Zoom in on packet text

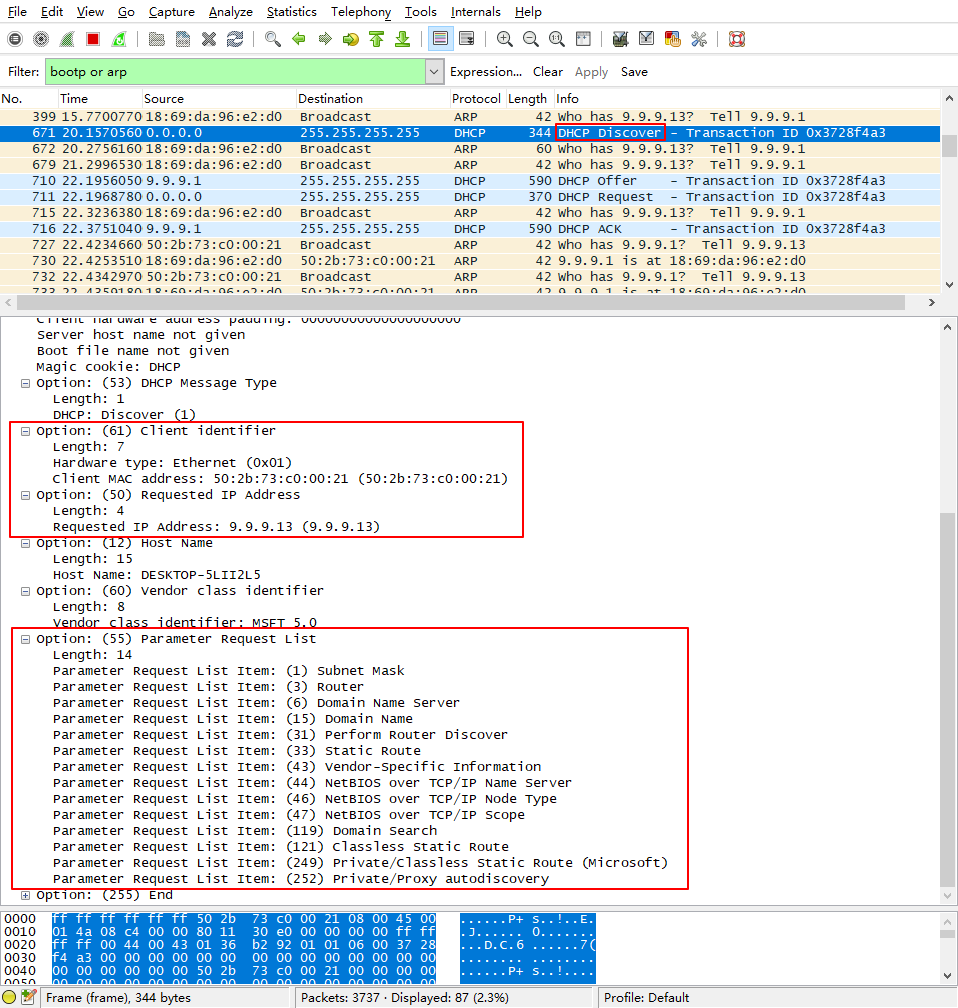pyautogui.click(x=505, y=39)
